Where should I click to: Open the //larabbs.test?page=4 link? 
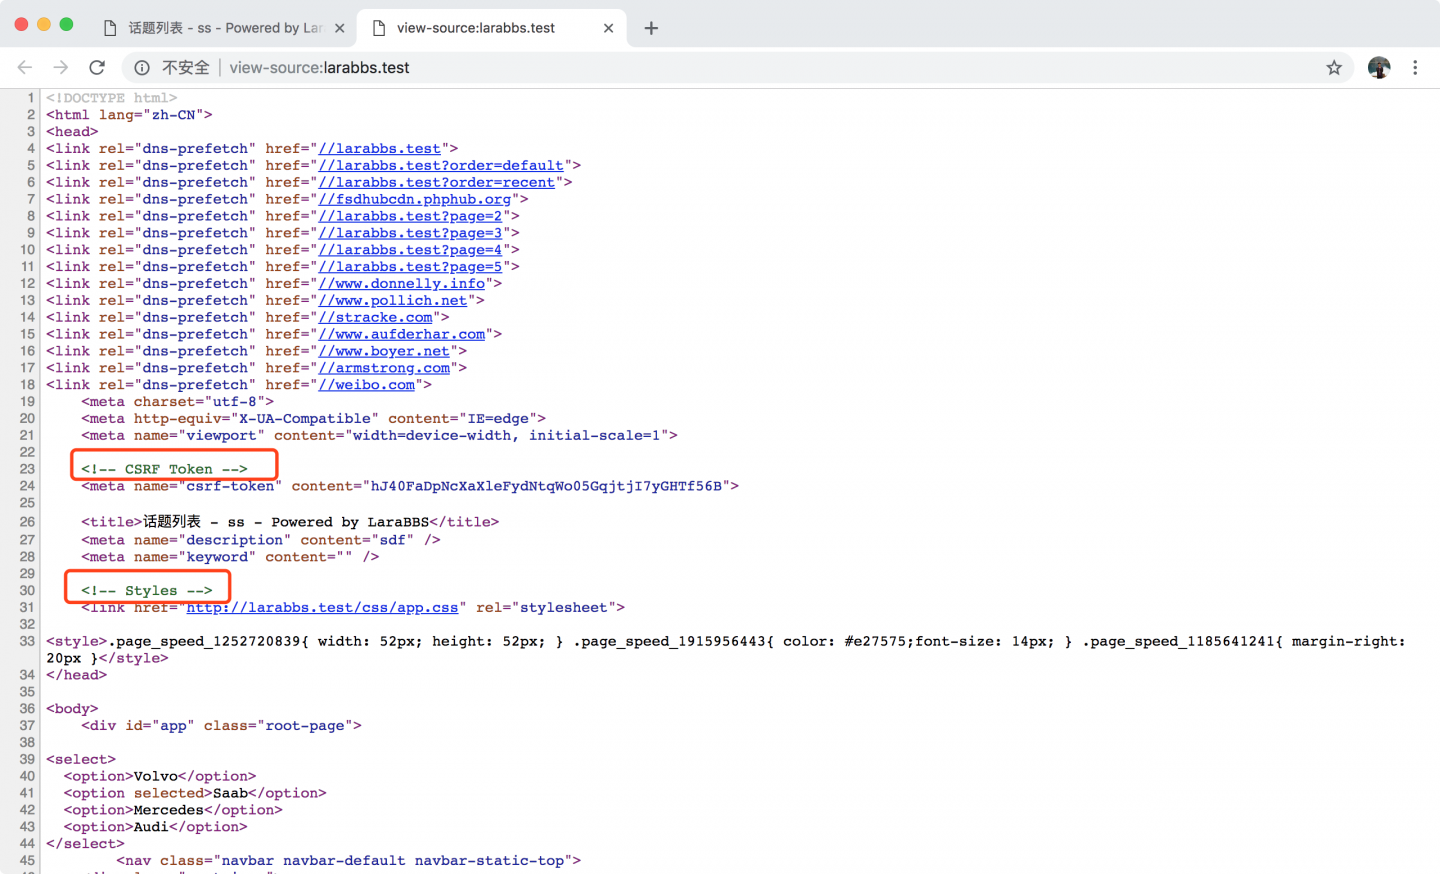(410, 250)
